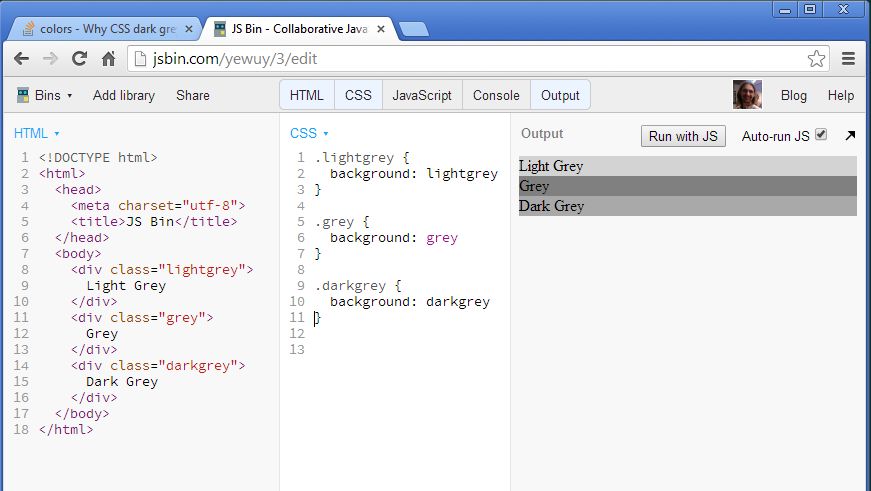871x491 pixels.
Task: Select the JS Bin browser tab
Action: coord(300,29)
